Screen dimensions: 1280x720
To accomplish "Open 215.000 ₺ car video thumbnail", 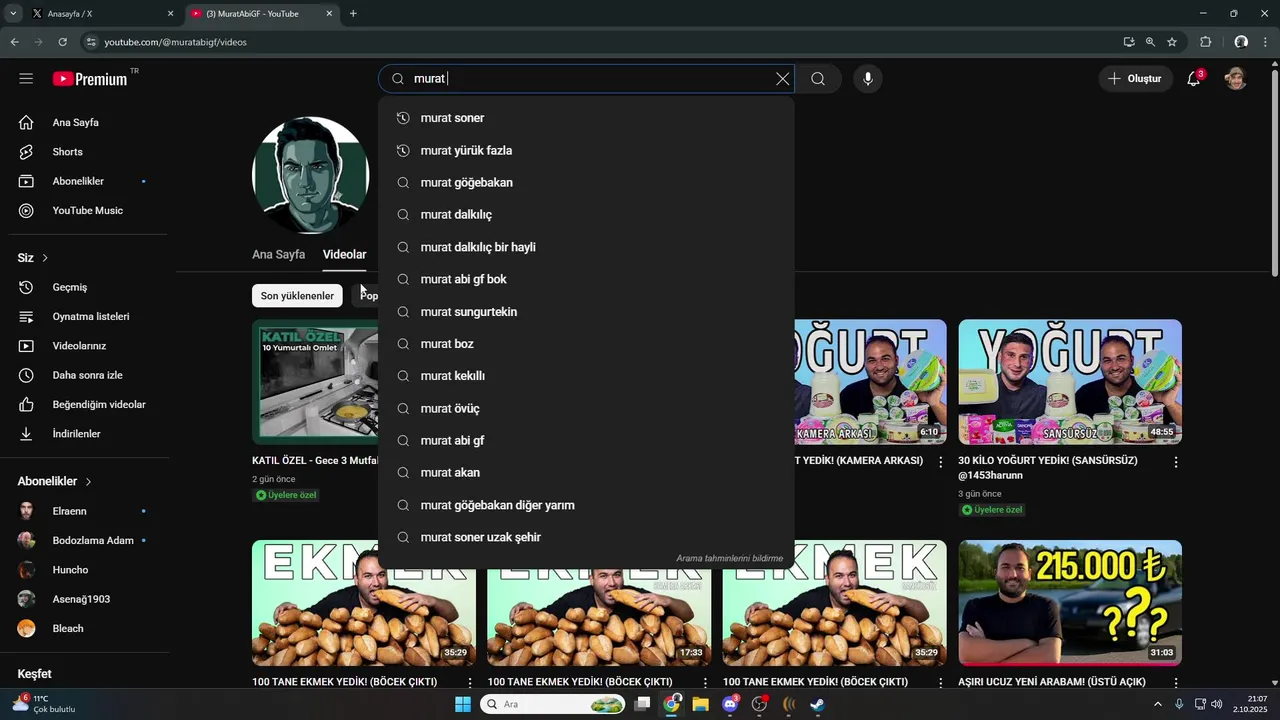I will [1070, 603].
